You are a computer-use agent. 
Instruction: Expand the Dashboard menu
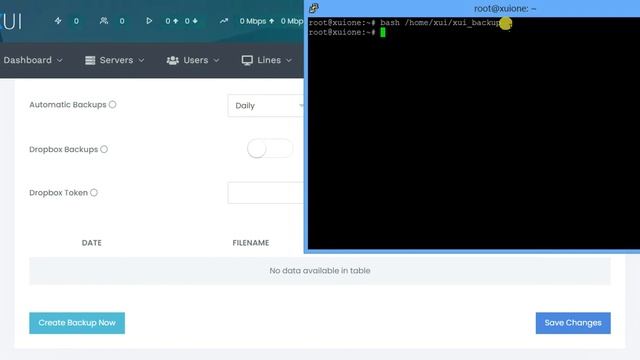pyautogui.click(x=33, y=60)
